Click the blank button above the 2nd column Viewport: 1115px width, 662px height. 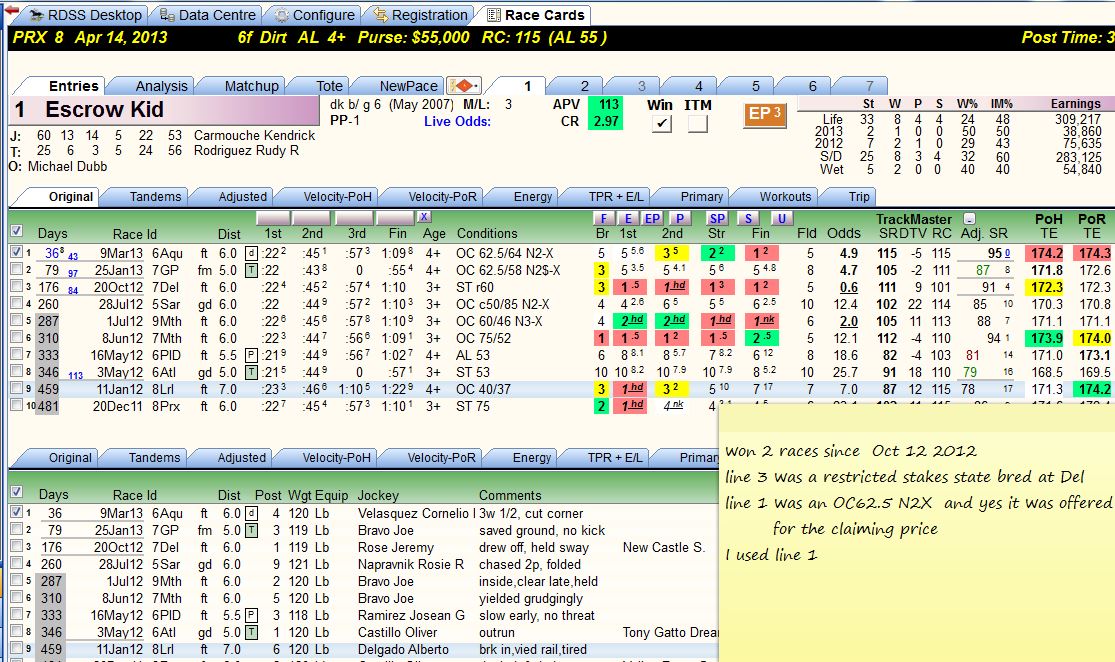[311, 218]
